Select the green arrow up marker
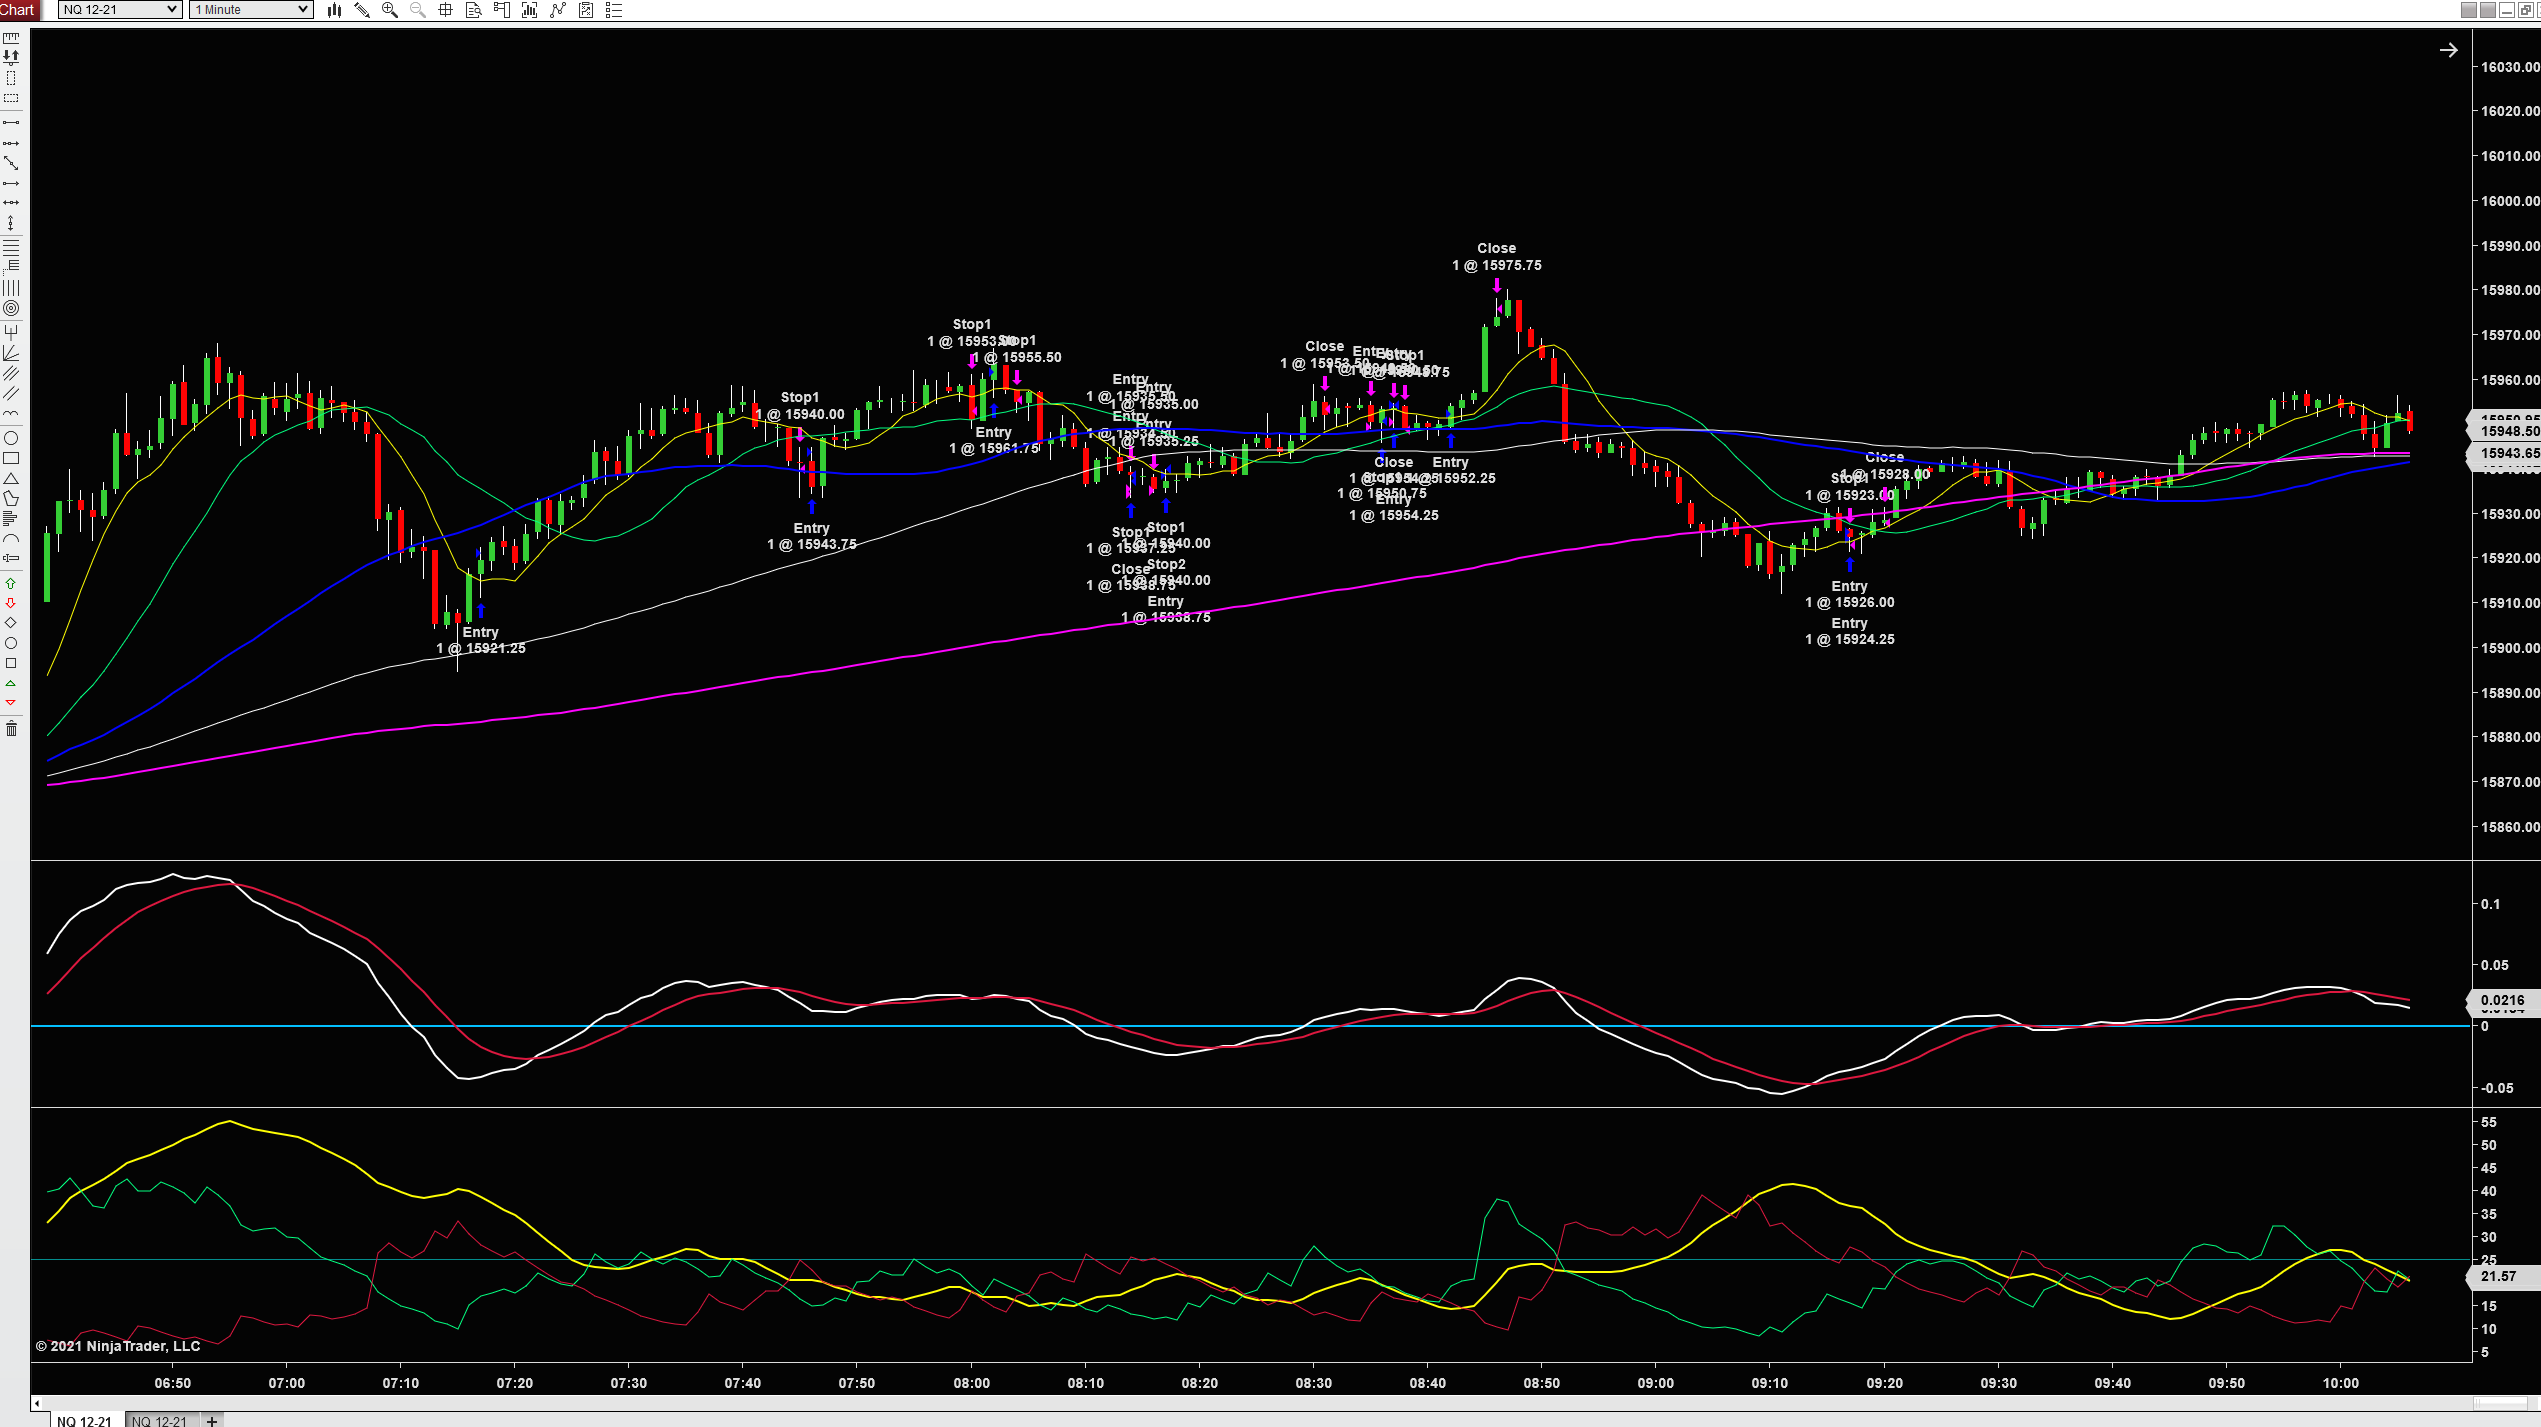Viewport: 2541px width, 1427px height. click(11, 583)
